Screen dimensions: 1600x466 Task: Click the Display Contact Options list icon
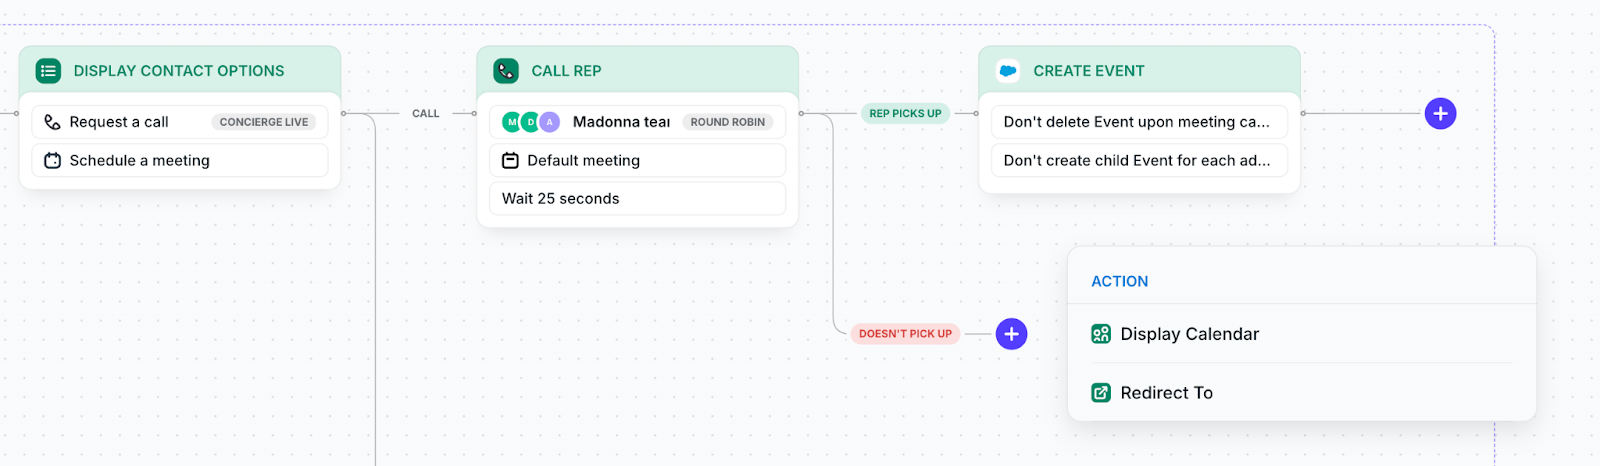click(48, 71)
